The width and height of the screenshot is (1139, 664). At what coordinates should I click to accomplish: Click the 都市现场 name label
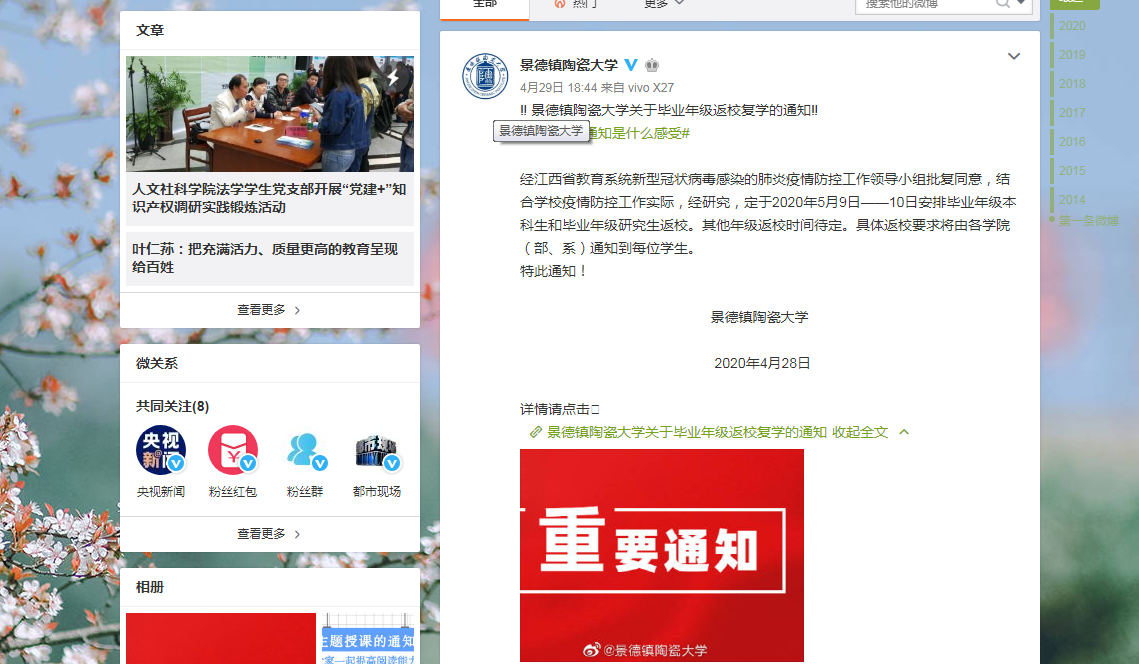pos(376,492)
